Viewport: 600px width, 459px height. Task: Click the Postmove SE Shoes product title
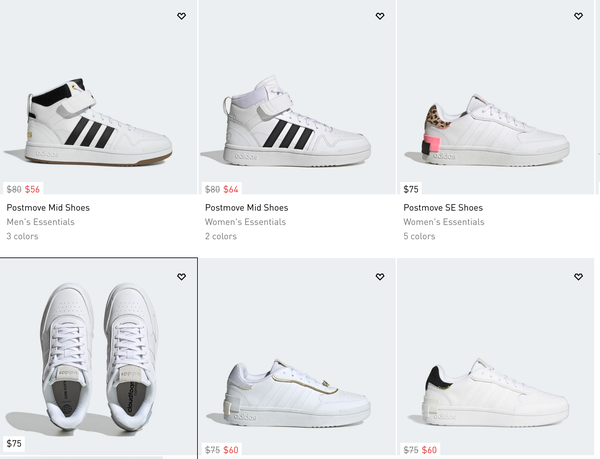tap(443, 208)
